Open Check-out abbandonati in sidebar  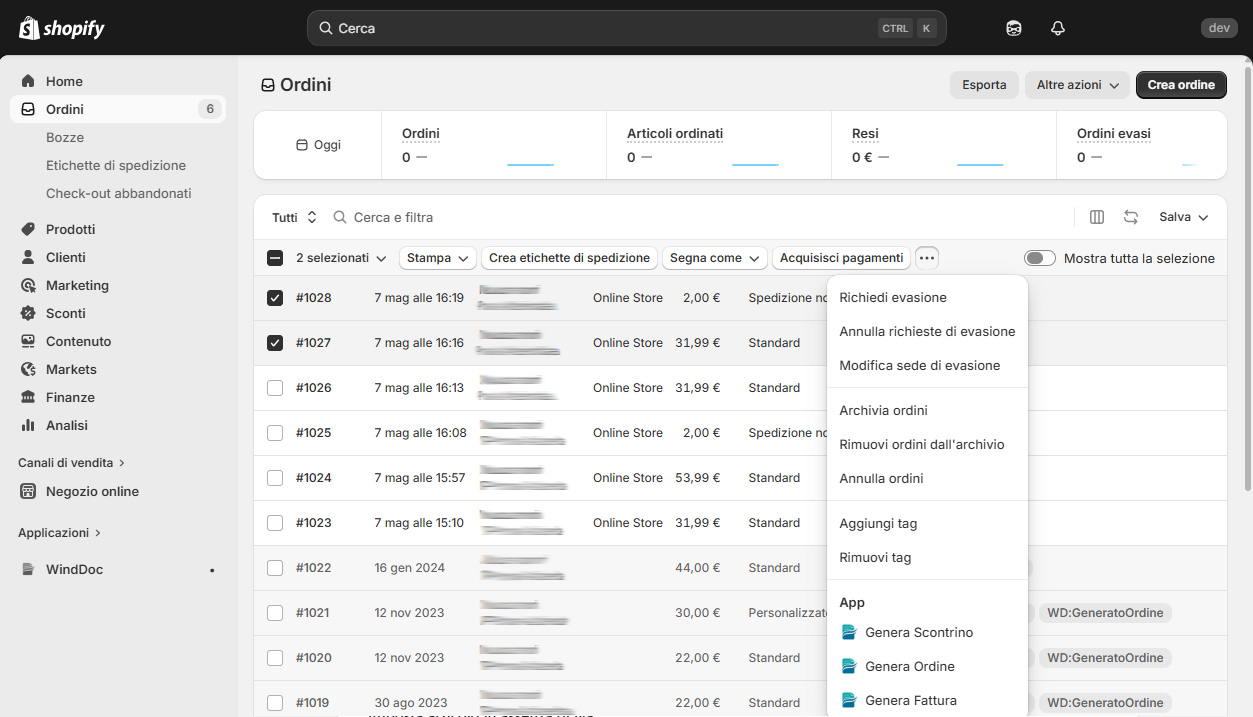(x=118, y=193)
